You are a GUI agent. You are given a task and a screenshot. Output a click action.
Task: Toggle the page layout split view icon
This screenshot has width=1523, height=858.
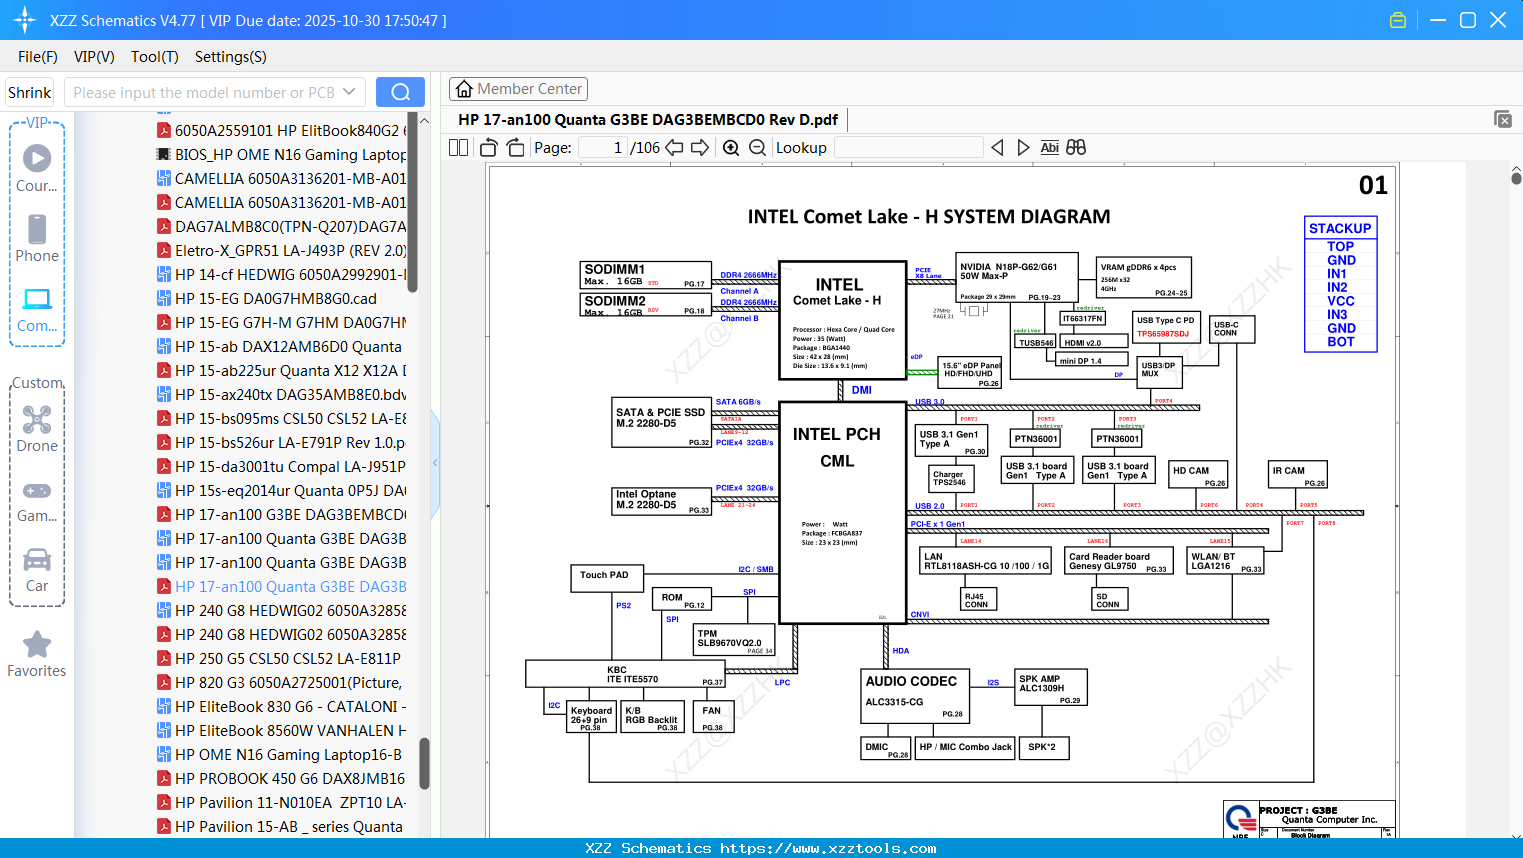point(459,147)
